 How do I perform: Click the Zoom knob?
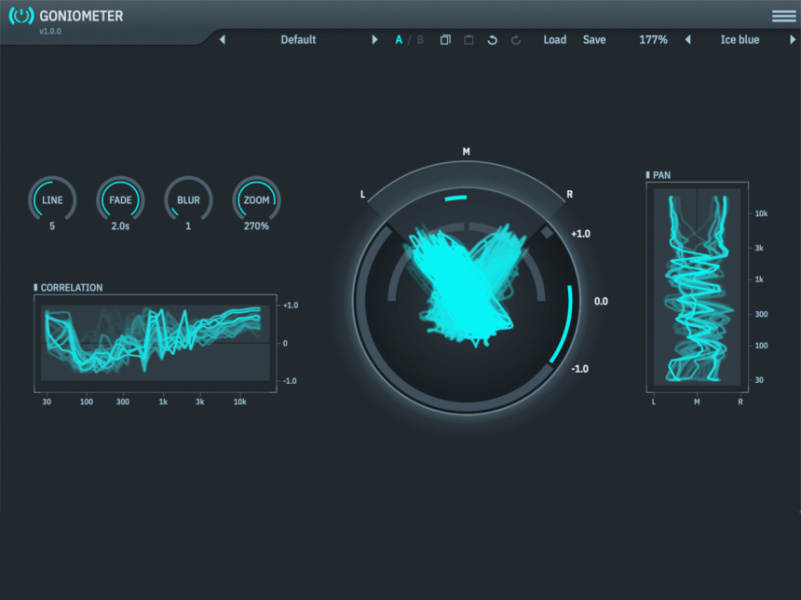pos(257,200)
